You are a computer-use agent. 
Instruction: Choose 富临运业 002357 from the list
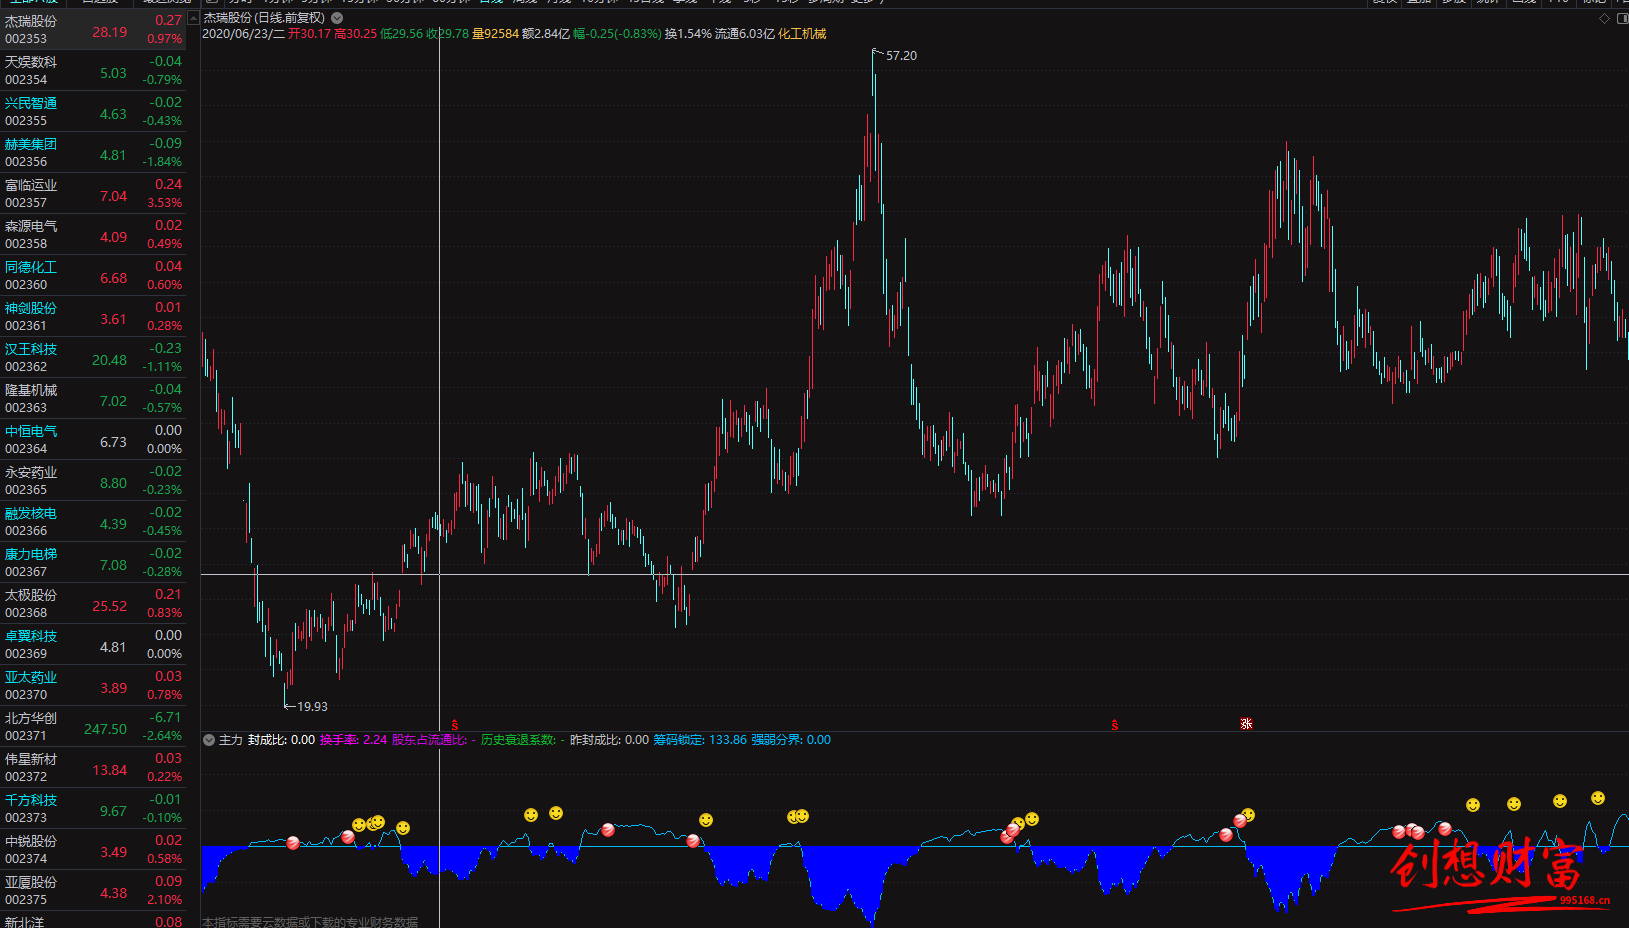(93, 194)
